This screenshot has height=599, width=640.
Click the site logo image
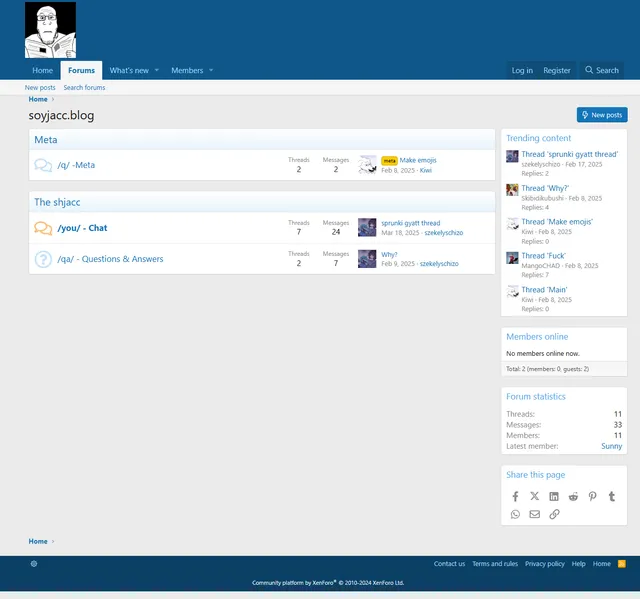(50, 30)
